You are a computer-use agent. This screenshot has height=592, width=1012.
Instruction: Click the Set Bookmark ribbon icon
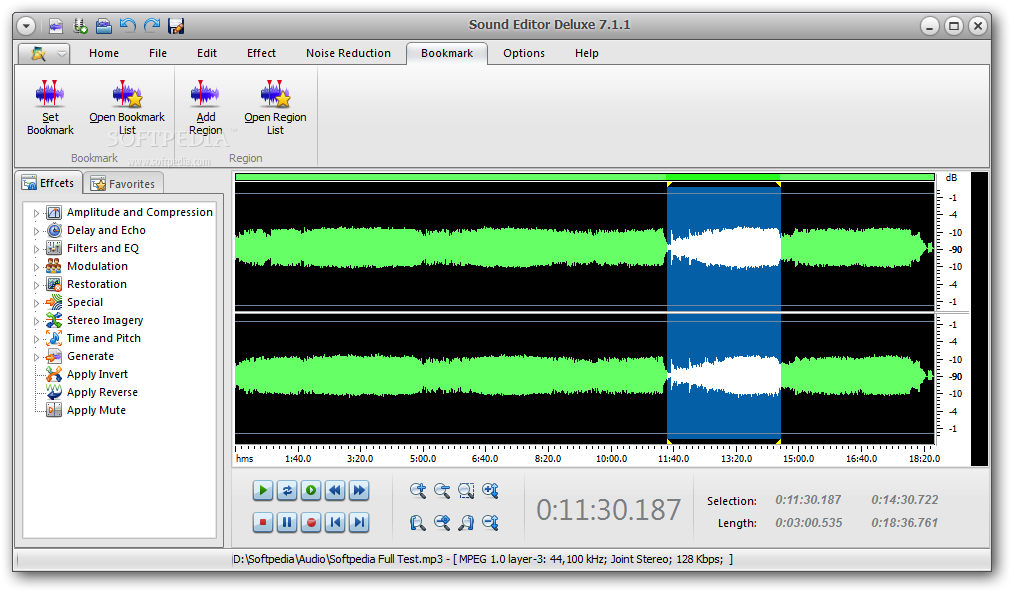(x=50, y=108)
